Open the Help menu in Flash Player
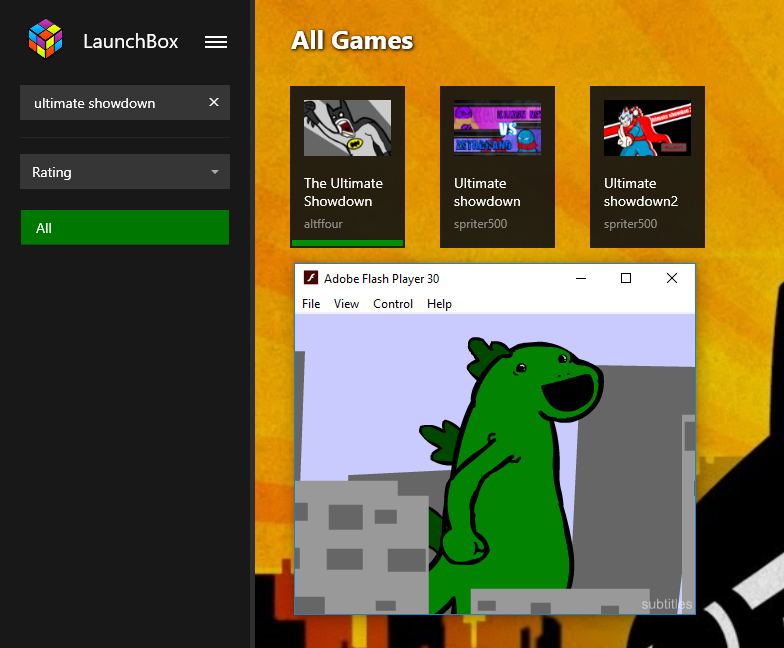The height and width of the screenshot is (648, 784). [x=439, y=304]
